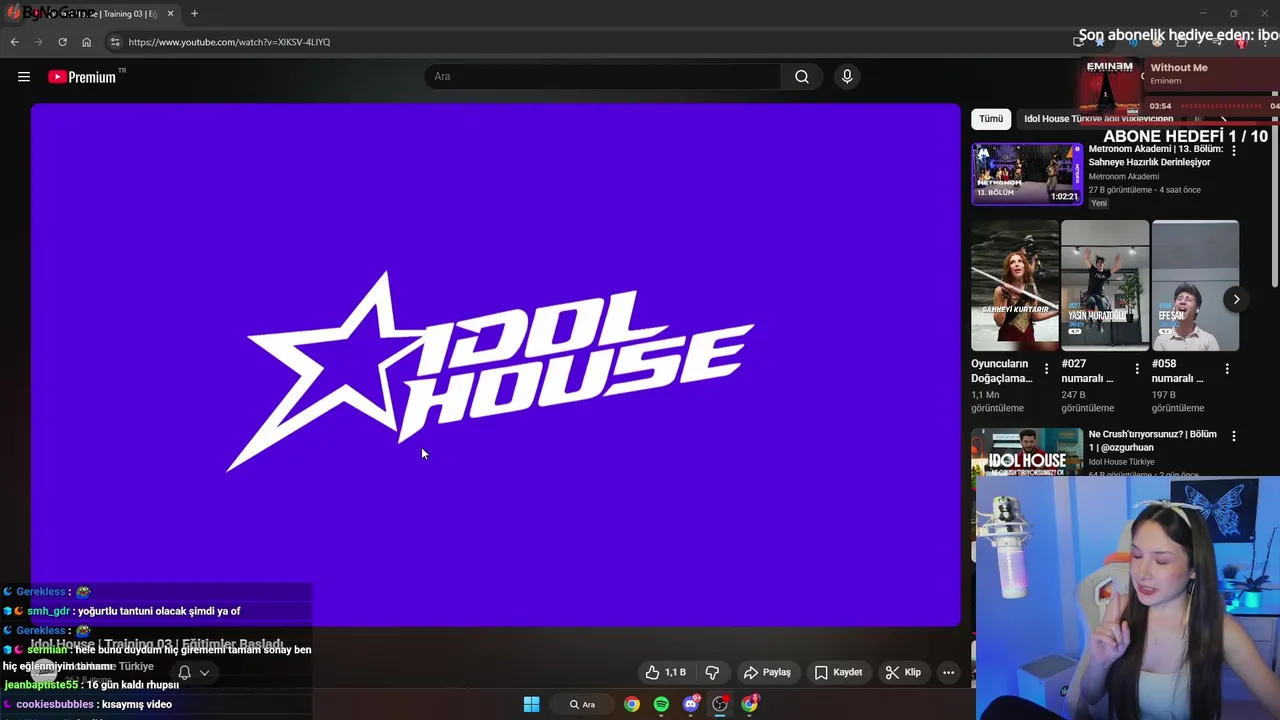1280x720 pixels.
Task: Open Spotify from the taskbar
Action: (661, 704)
